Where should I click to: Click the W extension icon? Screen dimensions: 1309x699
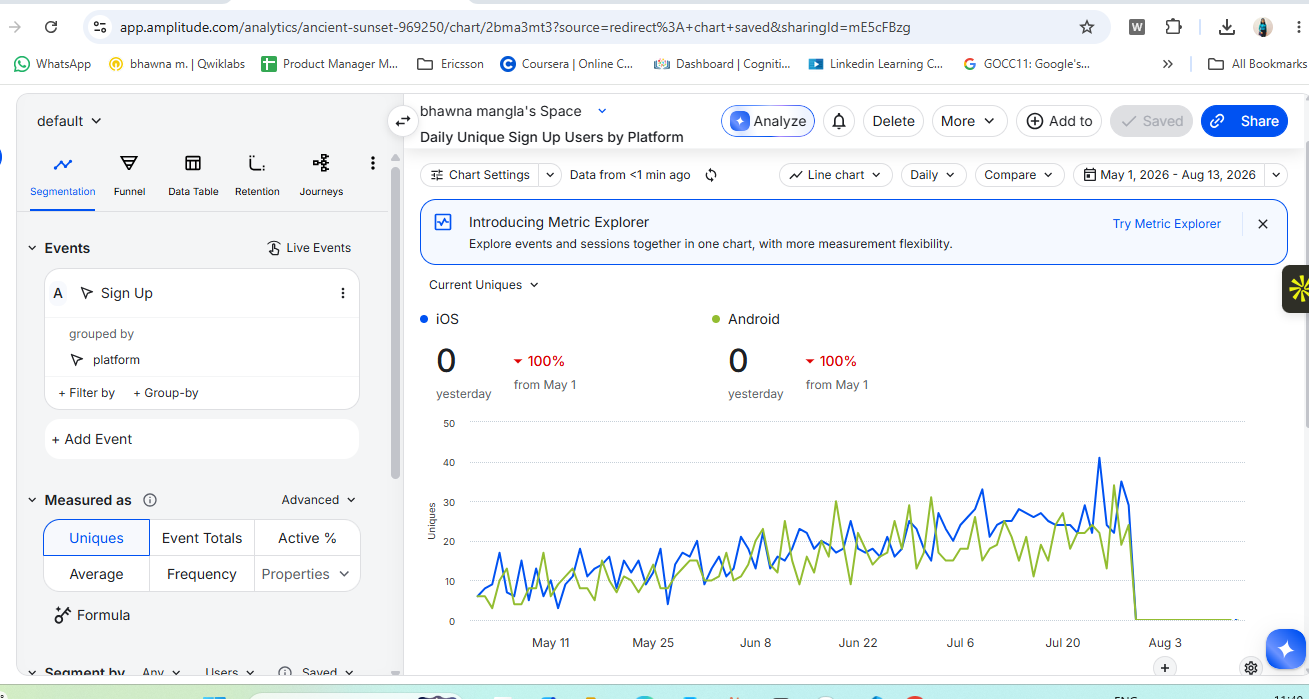point(1137,27)
